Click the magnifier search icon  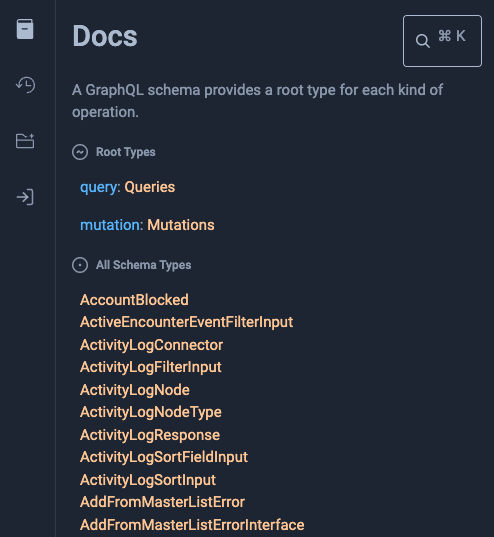click(422, 41)
